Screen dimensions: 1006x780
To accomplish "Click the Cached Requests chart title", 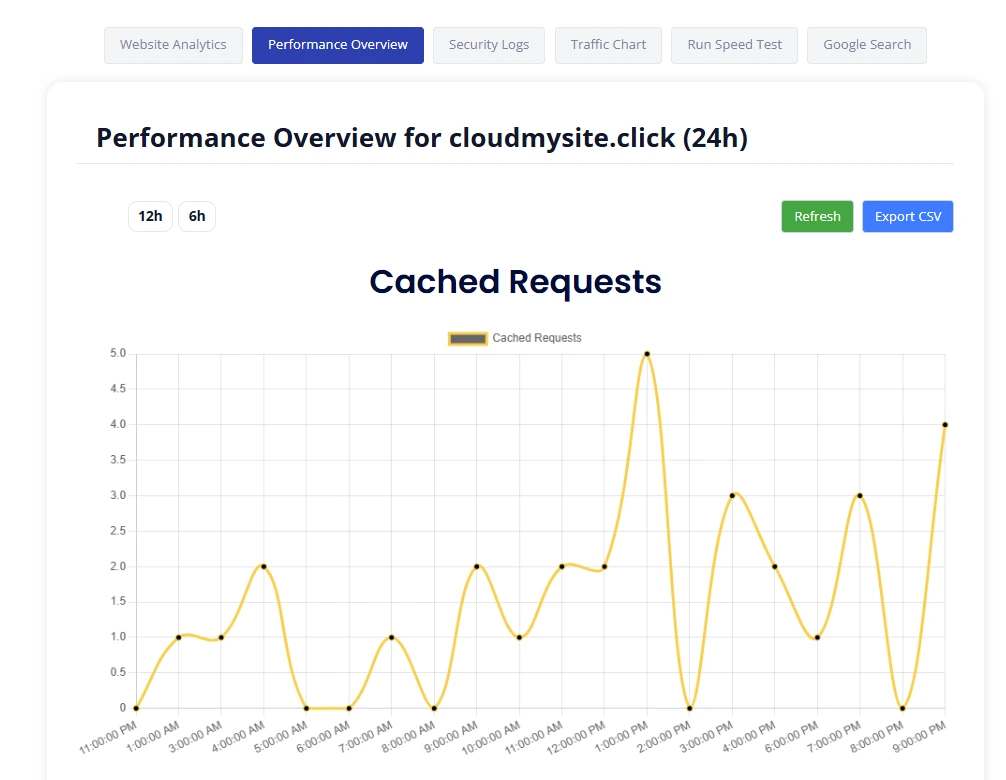I will (515, 281).
